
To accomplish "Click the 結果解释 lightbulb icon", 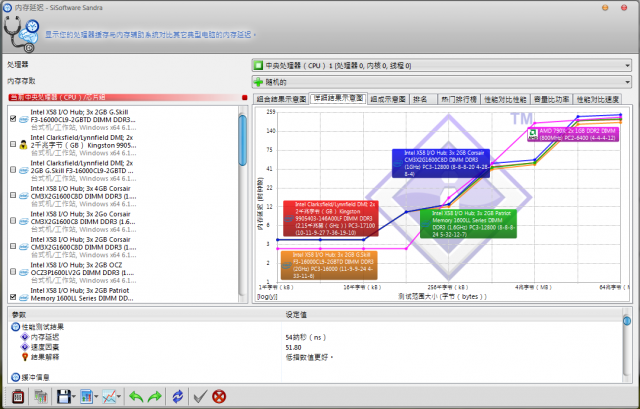I will coord(25,357).
